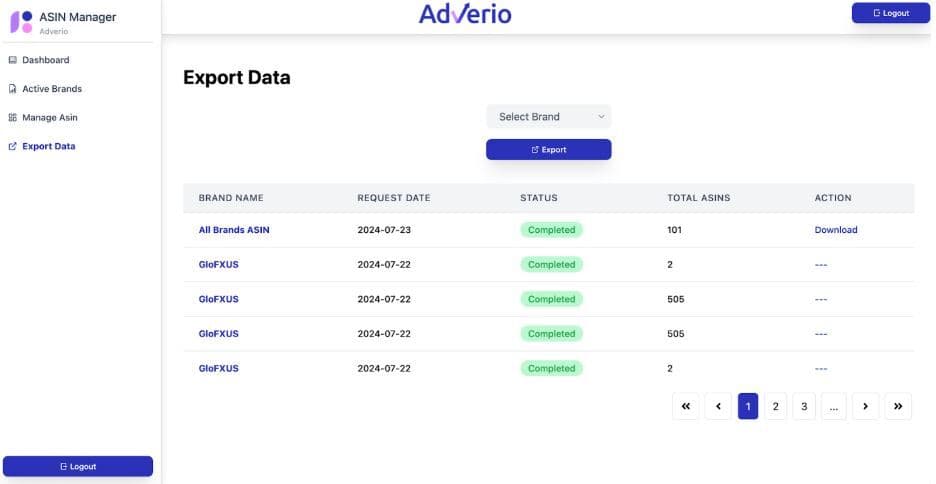Click the Manage Asin grid icon

tap(13, 117)
